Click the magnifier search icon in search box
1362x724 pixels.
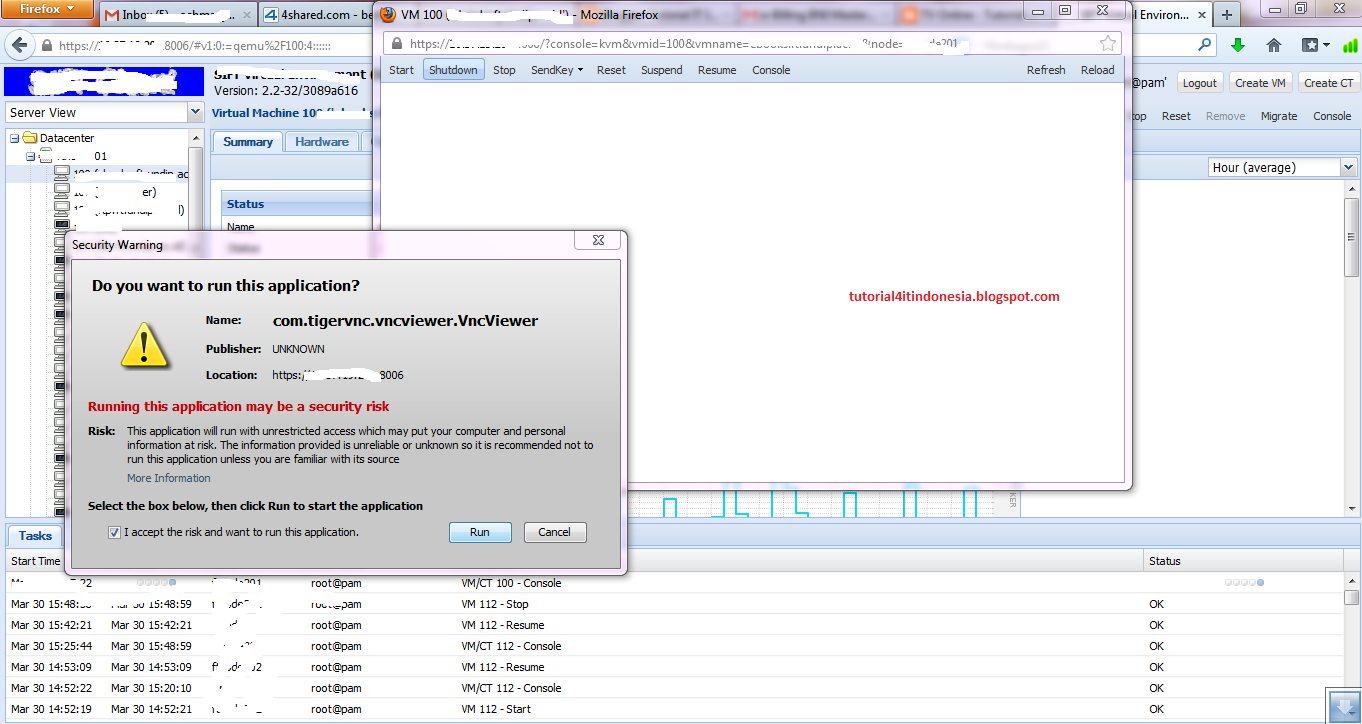coord(1206,45)
